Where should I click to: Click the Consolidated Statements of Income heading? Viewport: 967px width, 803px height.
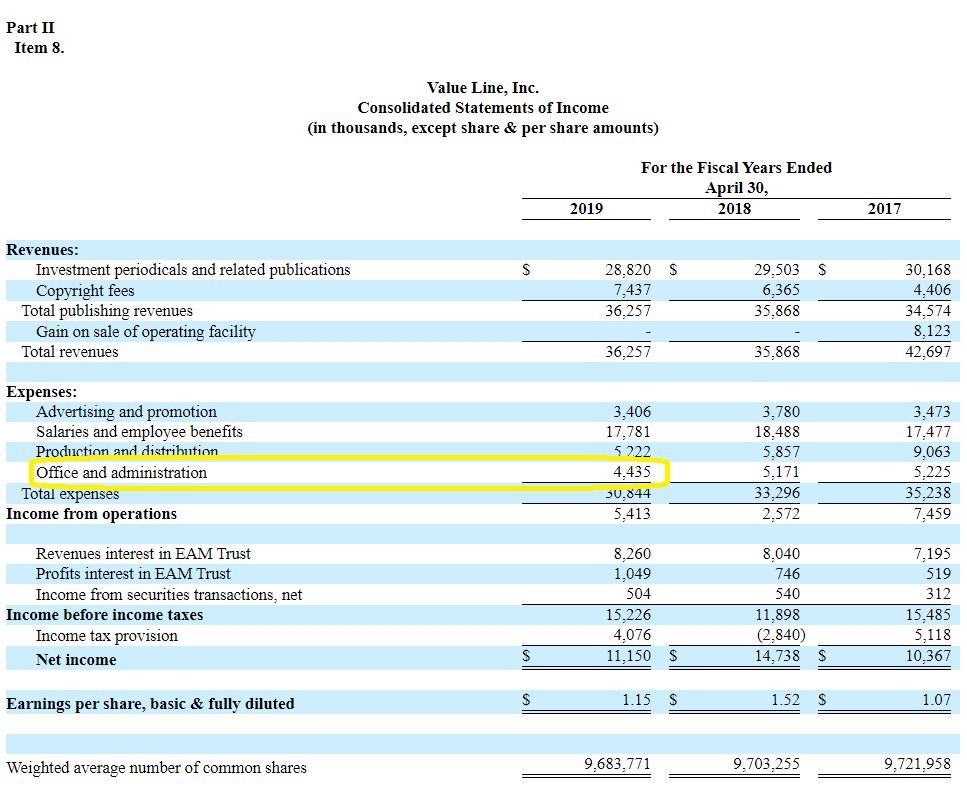(482, 108)
